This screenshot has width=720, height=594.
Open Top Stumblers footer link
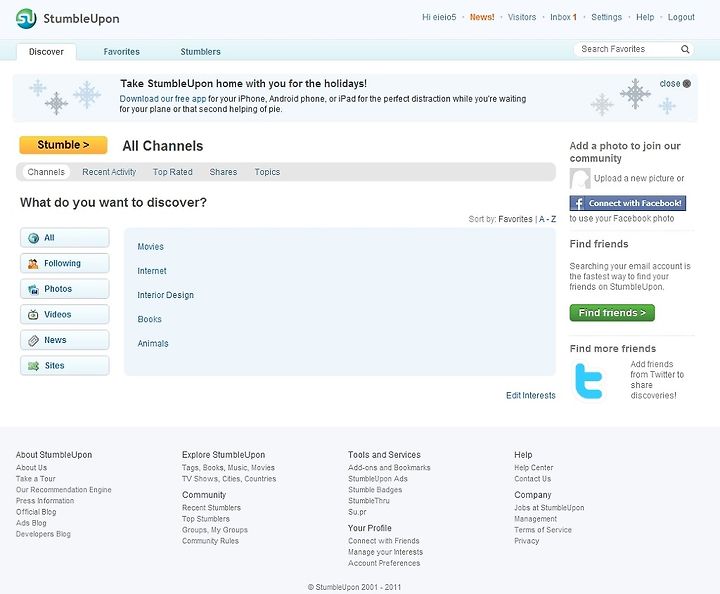[x=206, y=518]
